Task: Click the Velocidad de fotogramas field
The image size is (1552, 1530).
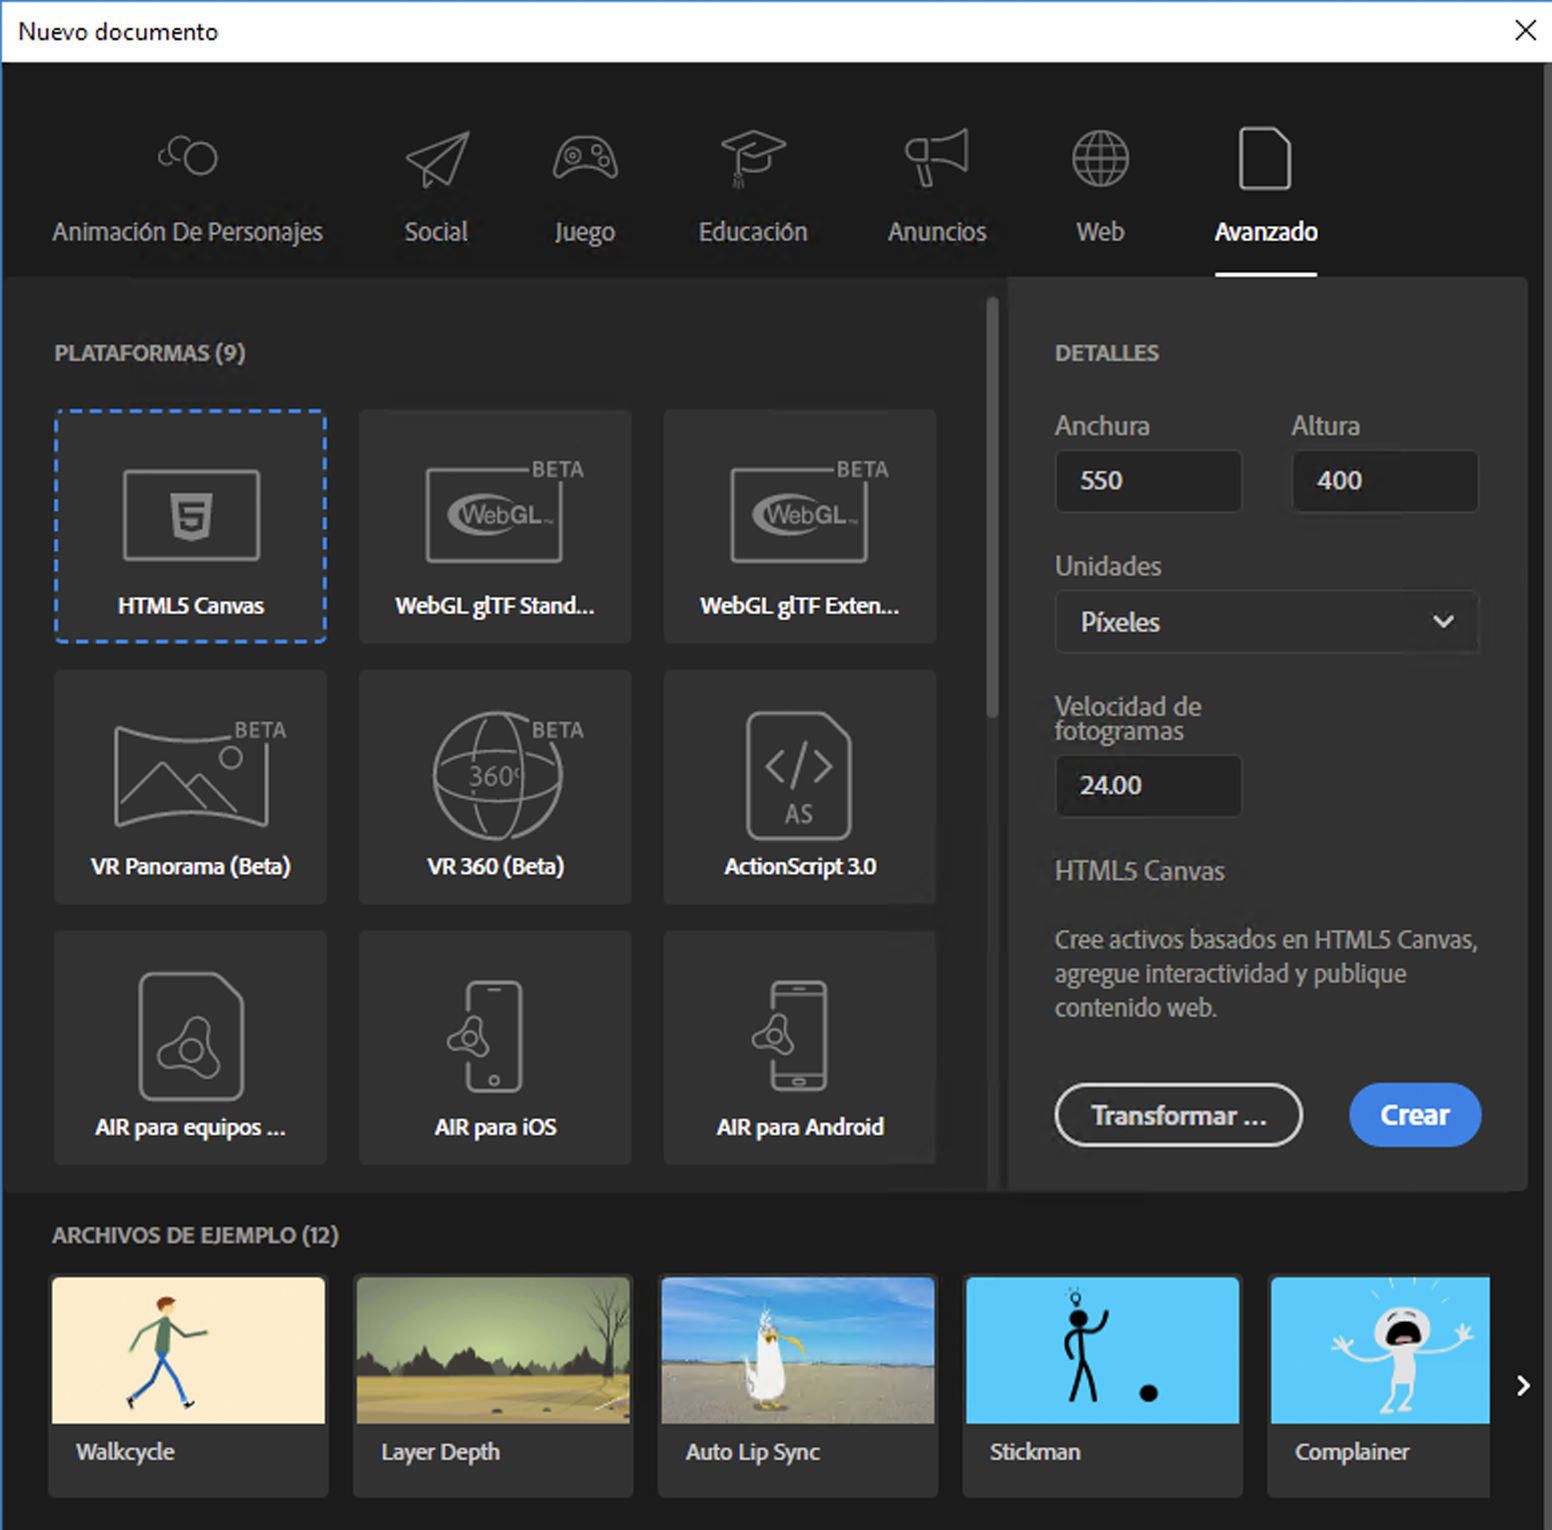Action: pyautogui.click(x=1148, y=786)
